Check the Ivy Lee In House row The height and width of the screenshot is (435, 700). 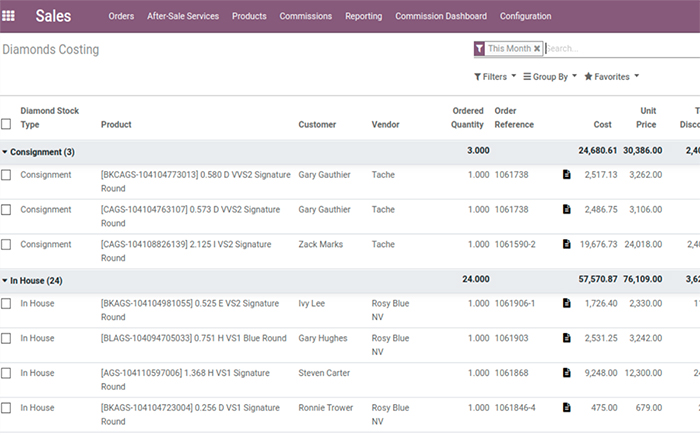pyautogui.click(x=7, y=303)
